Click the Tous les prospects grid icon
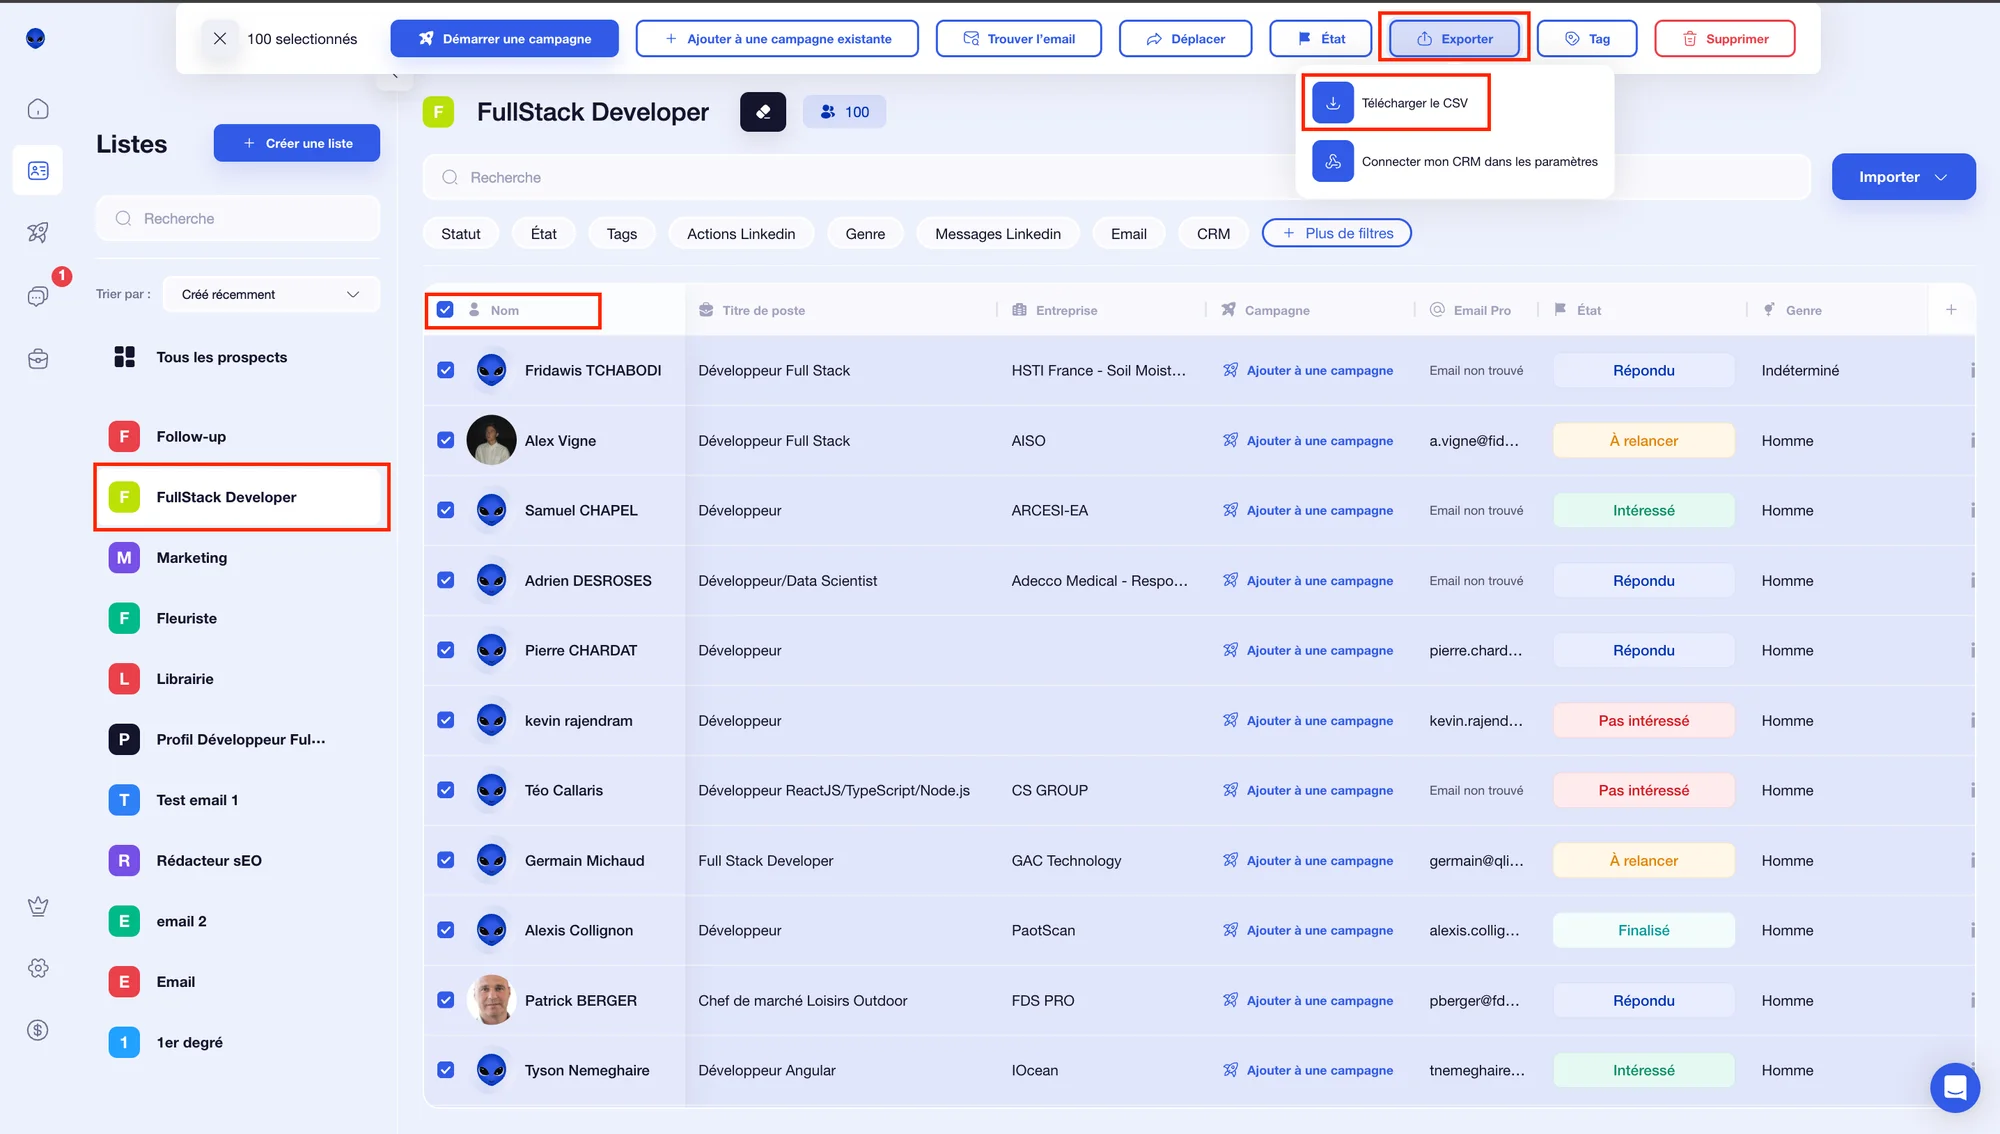This screenshot has height=1134, width=2000. tap(124, 357)
